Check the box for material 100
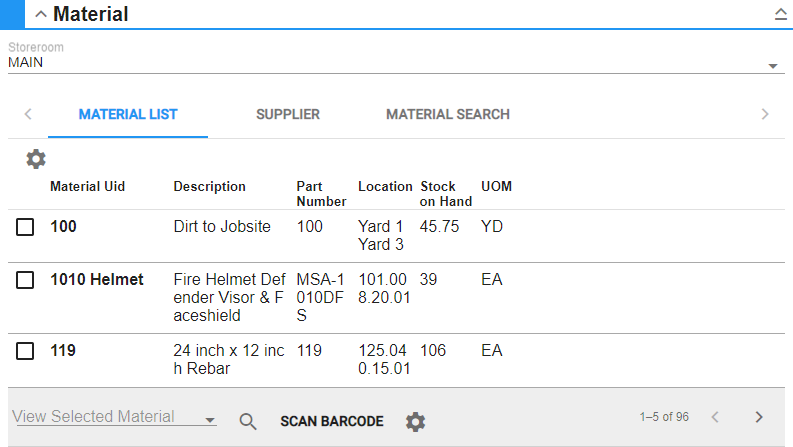Screen dimensions: 793x447 point(25,227)
